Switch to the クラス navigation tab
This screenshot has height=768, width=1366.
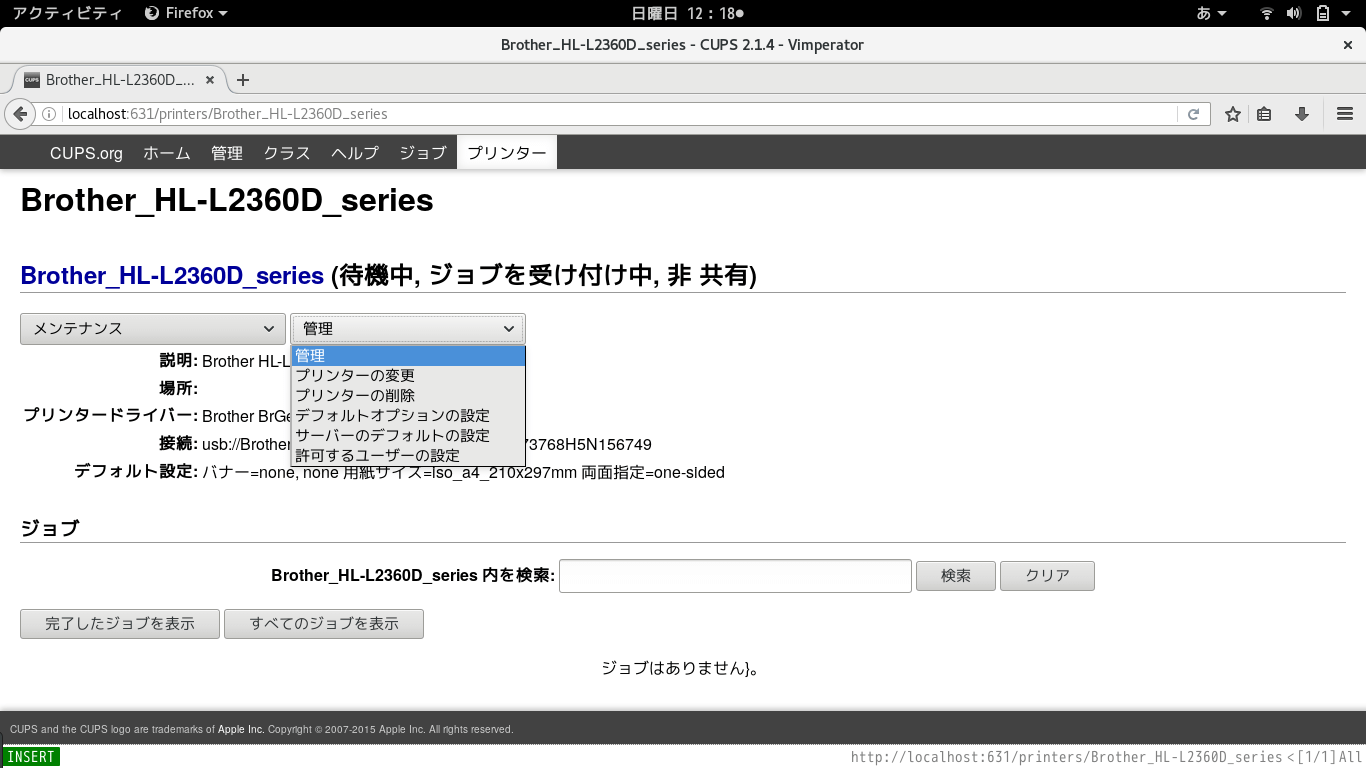click(x=287, y=153)
